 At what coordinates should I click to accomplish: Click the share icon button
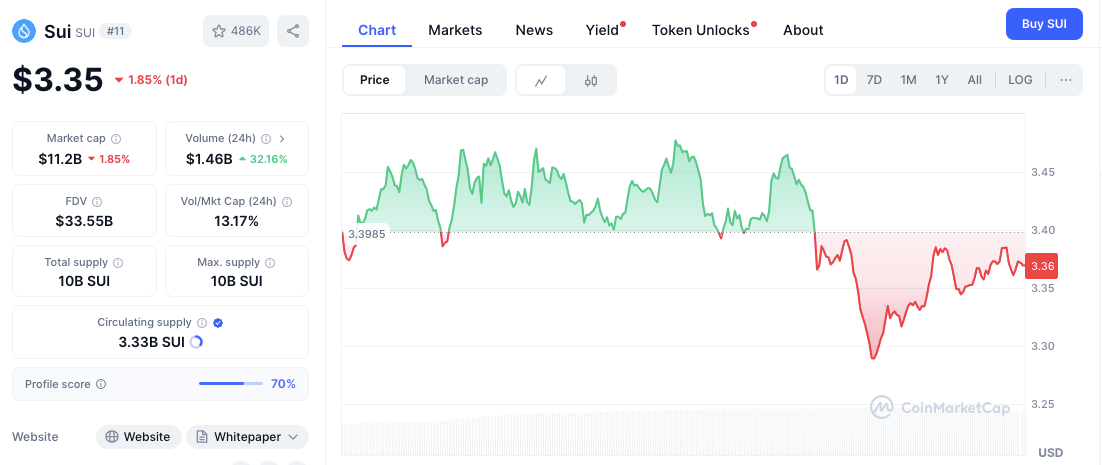pyautogui.click(x=293, y=31)
